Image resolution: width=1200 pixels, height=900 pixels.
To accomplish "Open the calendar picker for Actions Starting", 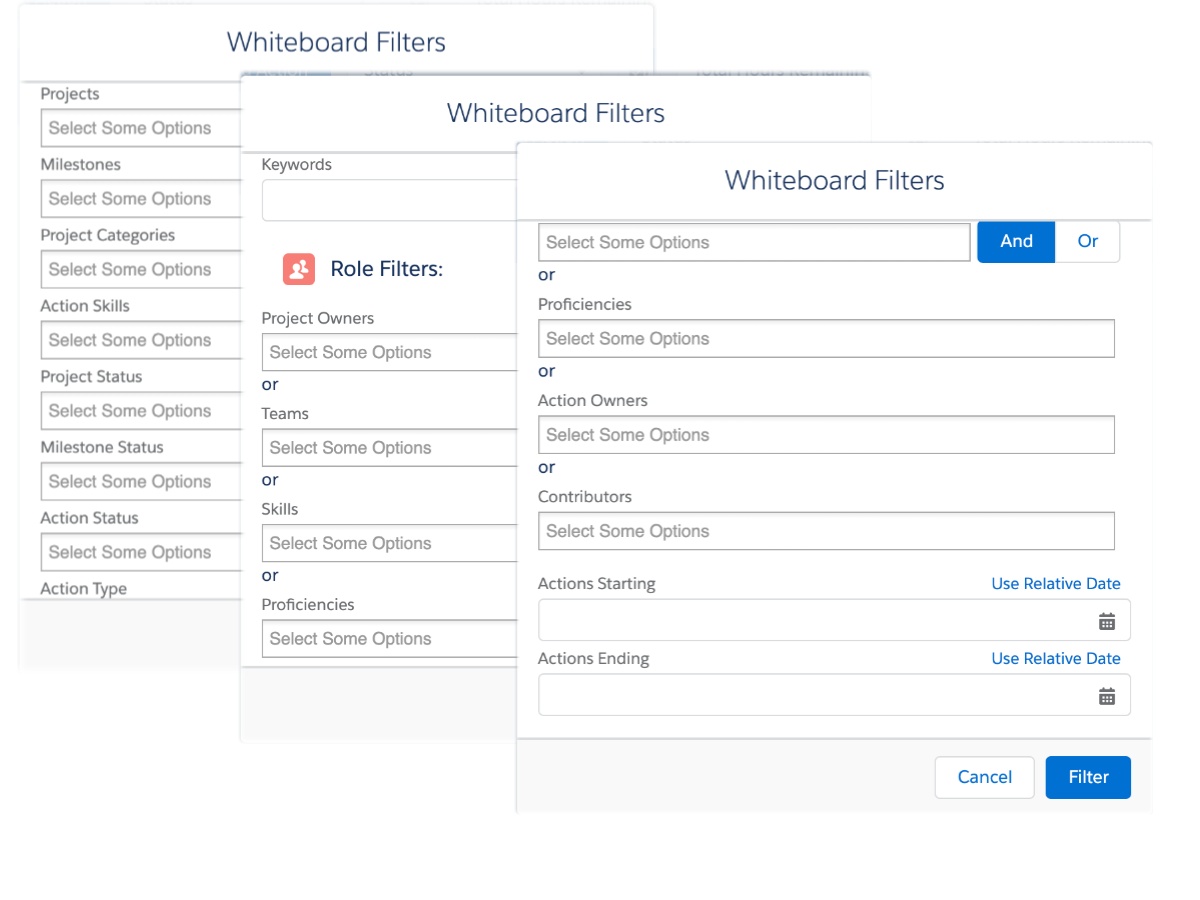I will point(1104,619).
